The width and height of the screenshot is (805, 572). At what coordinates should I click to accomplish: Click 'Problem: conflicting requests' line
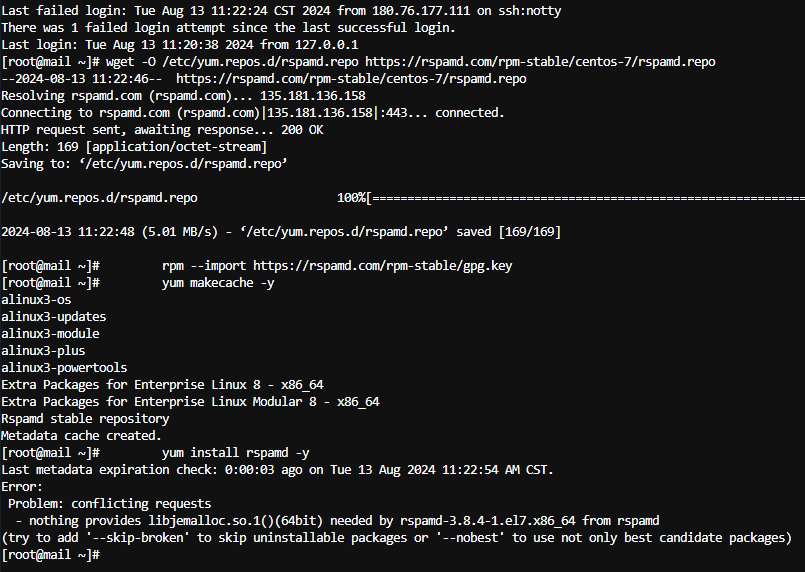point(109,504)
